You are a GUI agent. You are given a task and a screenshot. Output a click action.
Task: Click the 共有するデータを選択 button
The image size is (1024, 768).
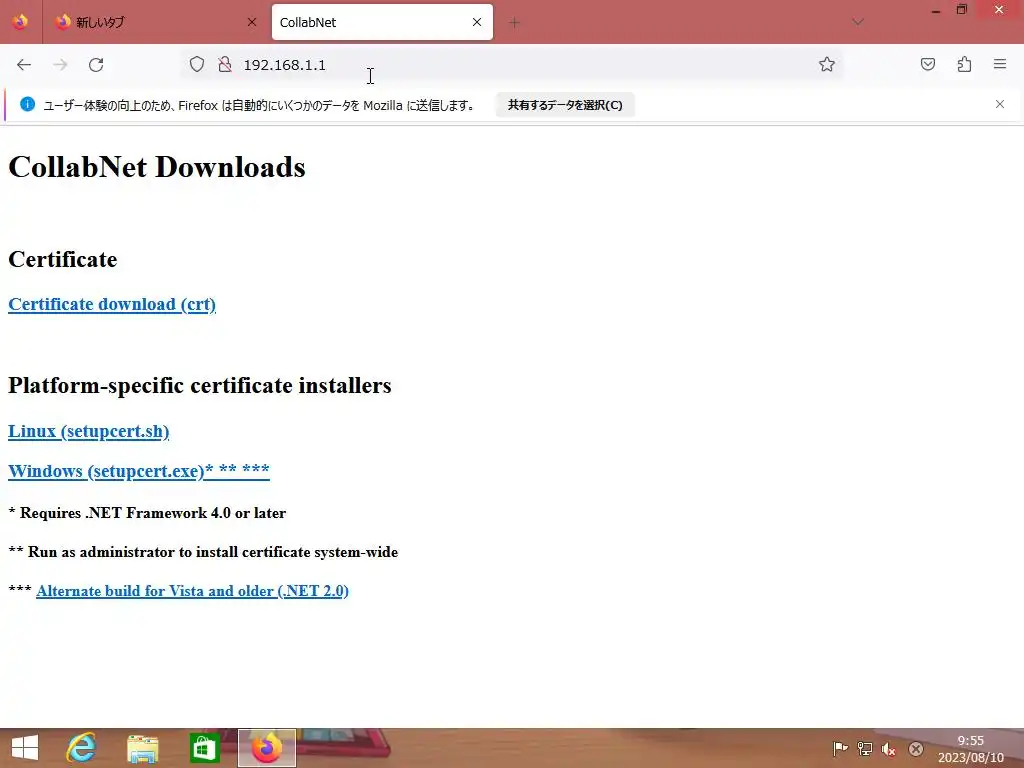pos(565,105)
